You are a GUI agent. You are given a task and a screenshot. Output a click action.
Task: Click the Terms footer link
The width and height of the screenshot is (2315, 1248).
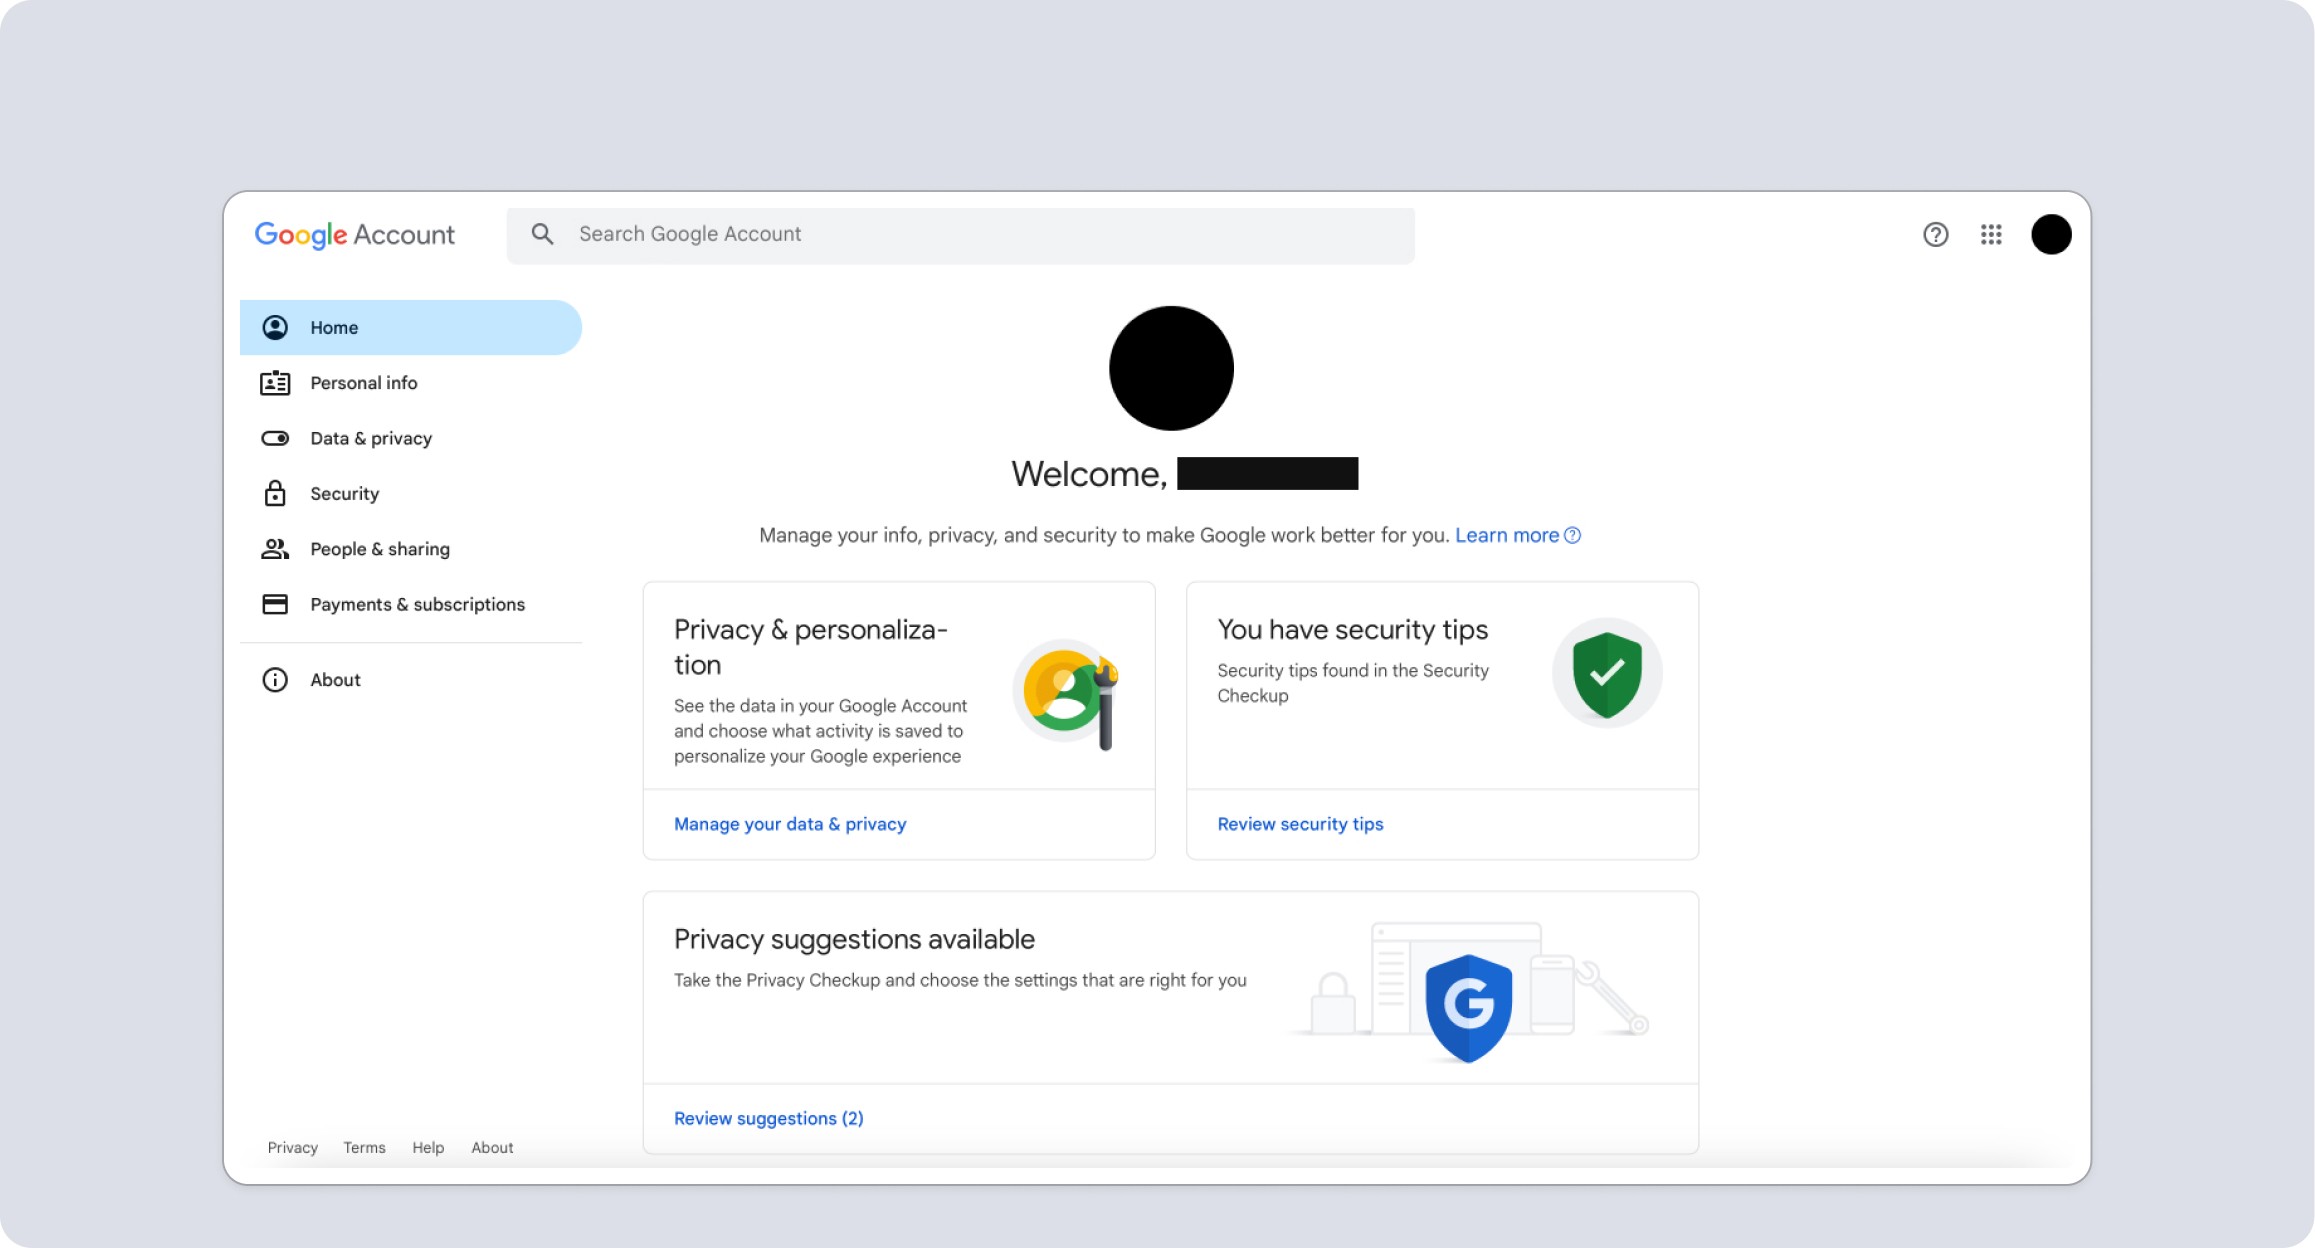point(364,1148)
